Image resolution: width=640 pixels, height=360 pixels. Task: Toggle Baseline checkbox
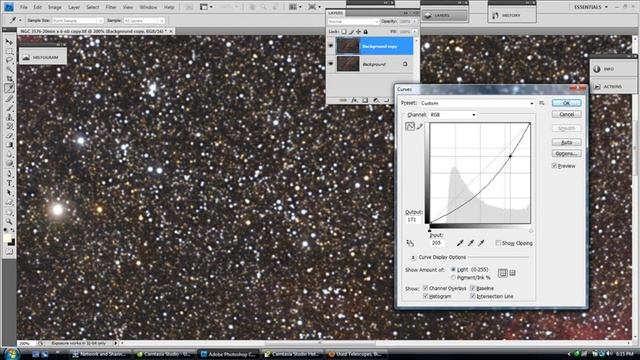[473, 288]
